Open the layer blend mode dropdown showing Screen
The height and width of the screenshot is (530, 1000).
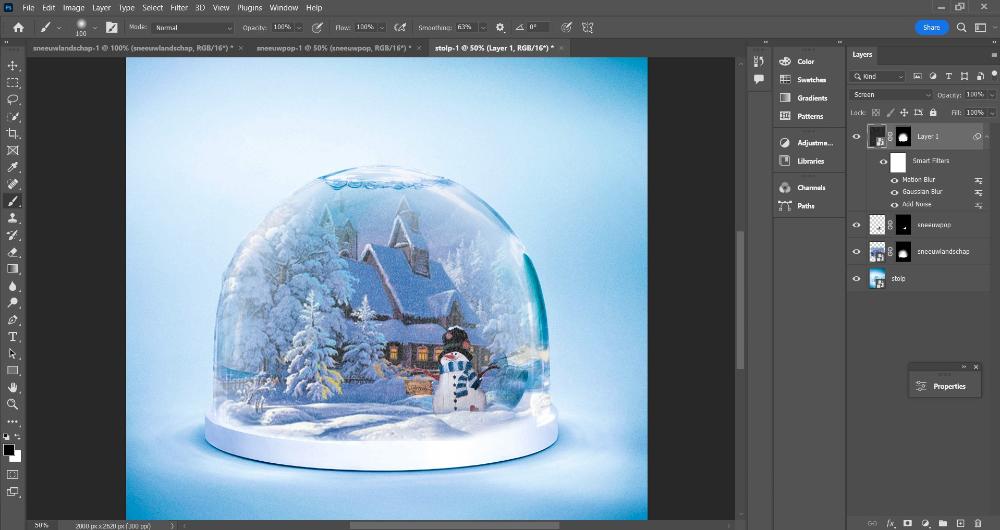891,95
